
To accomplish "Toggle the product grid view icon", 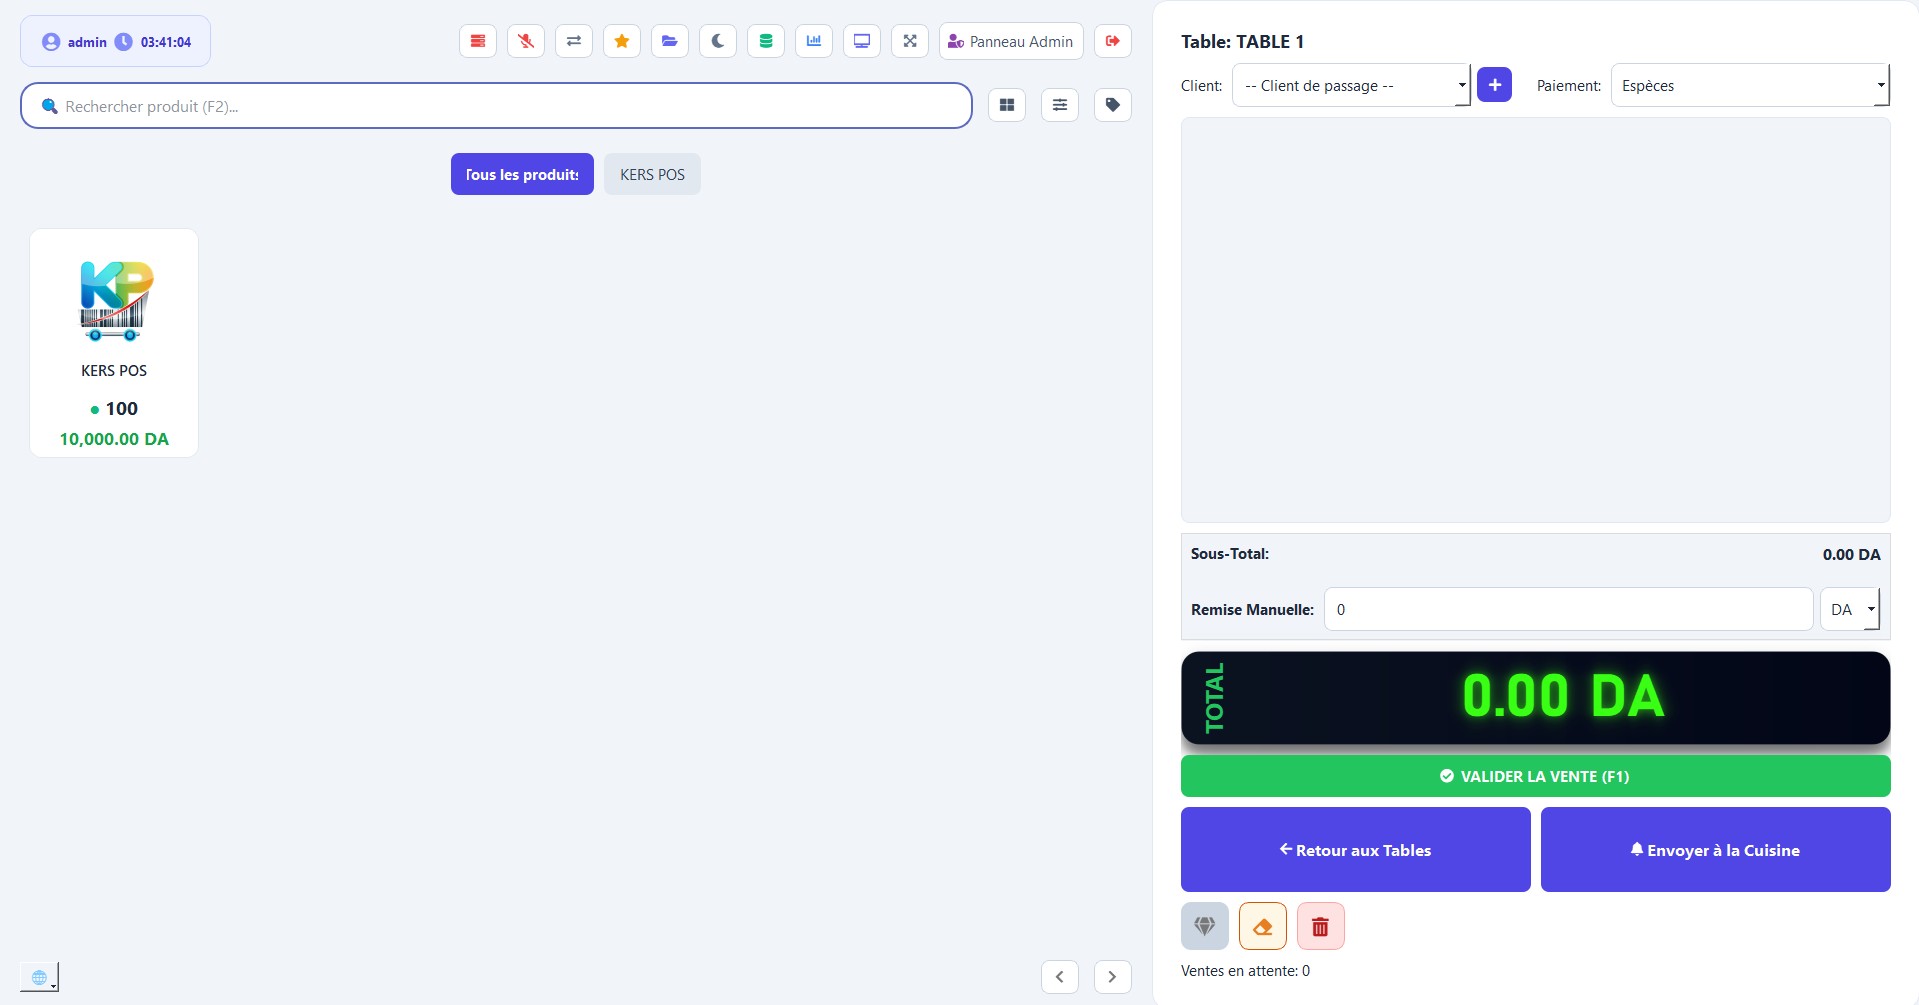I will tap(1007, 105).
